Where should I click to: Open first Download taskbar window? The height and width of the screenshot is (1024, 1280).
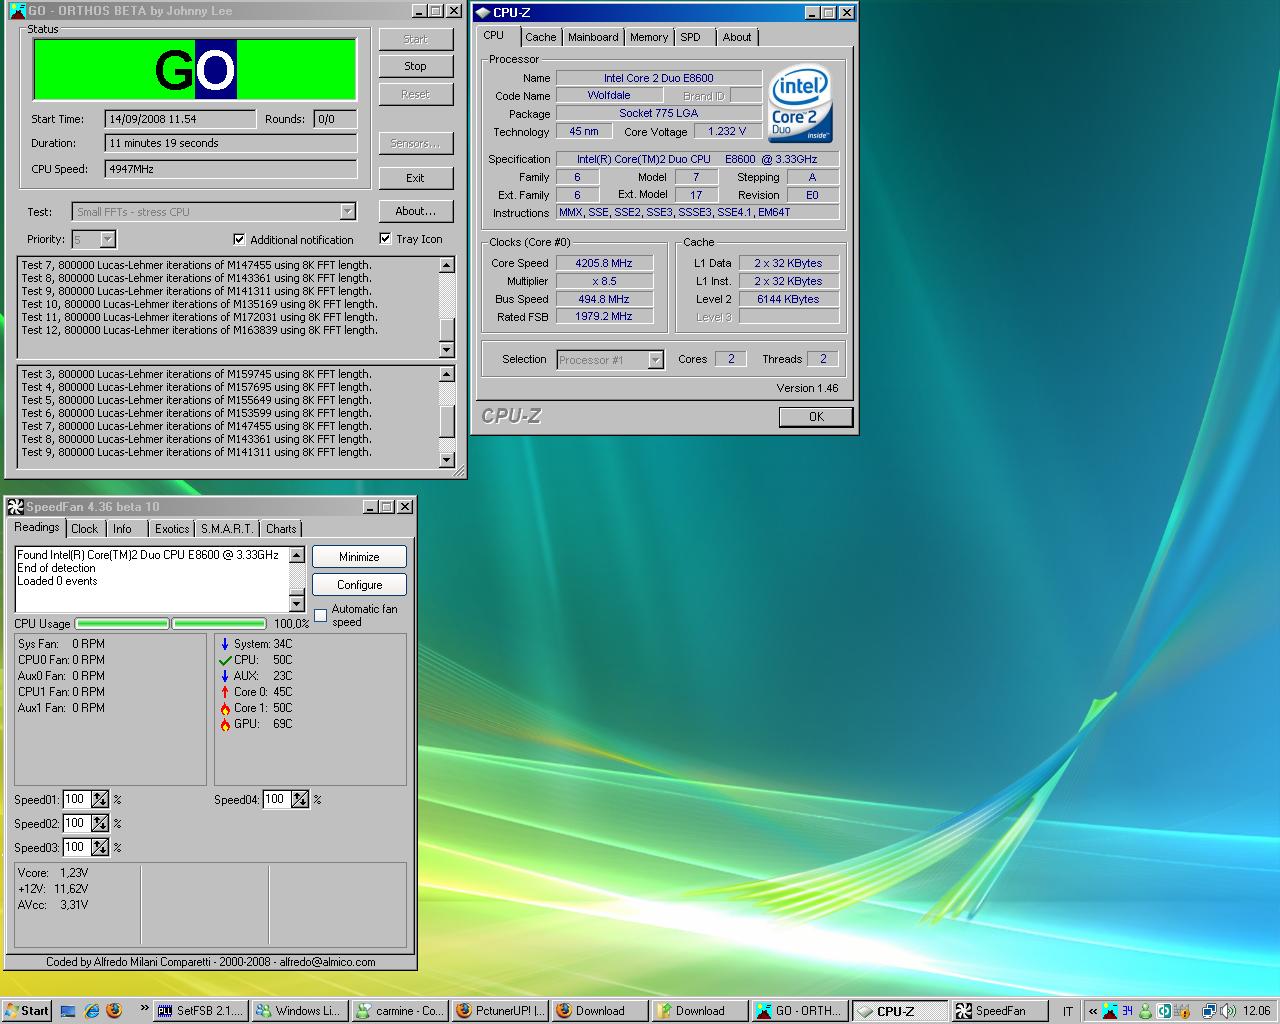[599, 1011]
